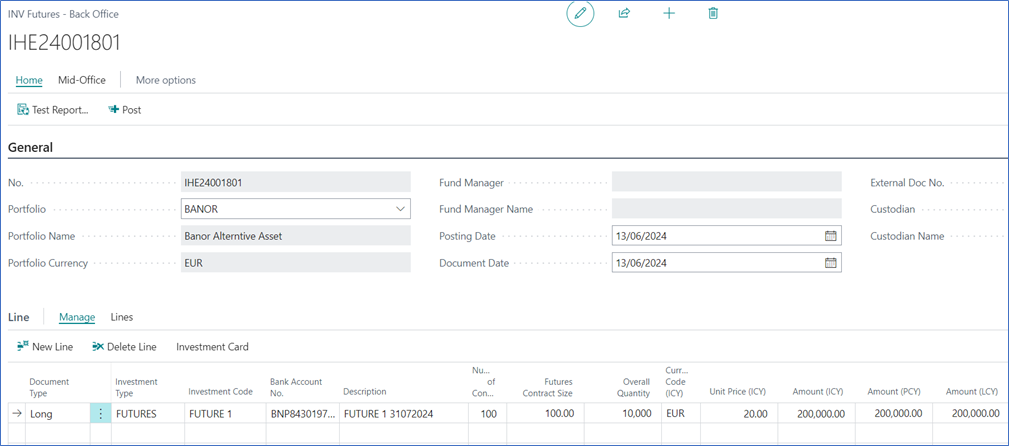Run Test Report action
Screen dimensions: 1009x446
tap(53, 110)
